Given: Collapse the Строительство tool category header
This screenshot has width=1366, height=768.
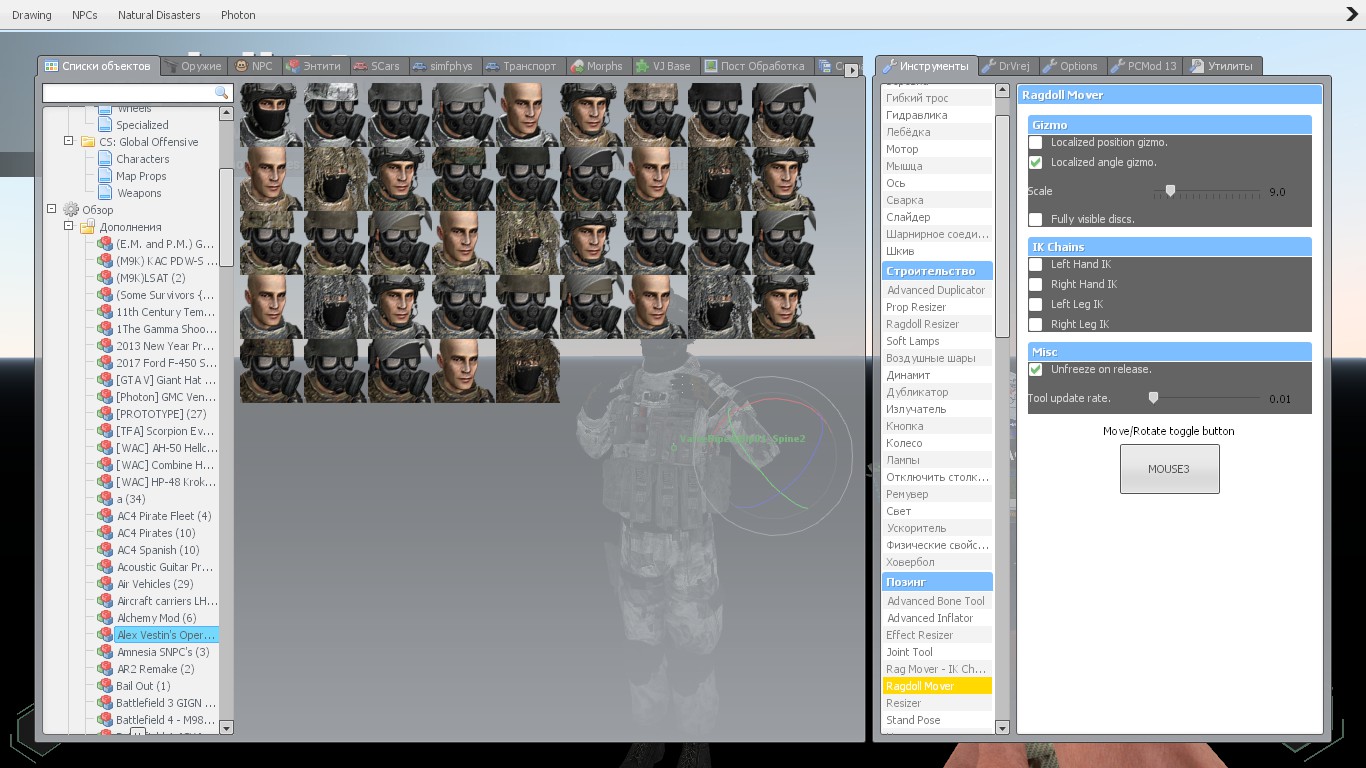Looking at the screenshot, I should tap(937, 271).
